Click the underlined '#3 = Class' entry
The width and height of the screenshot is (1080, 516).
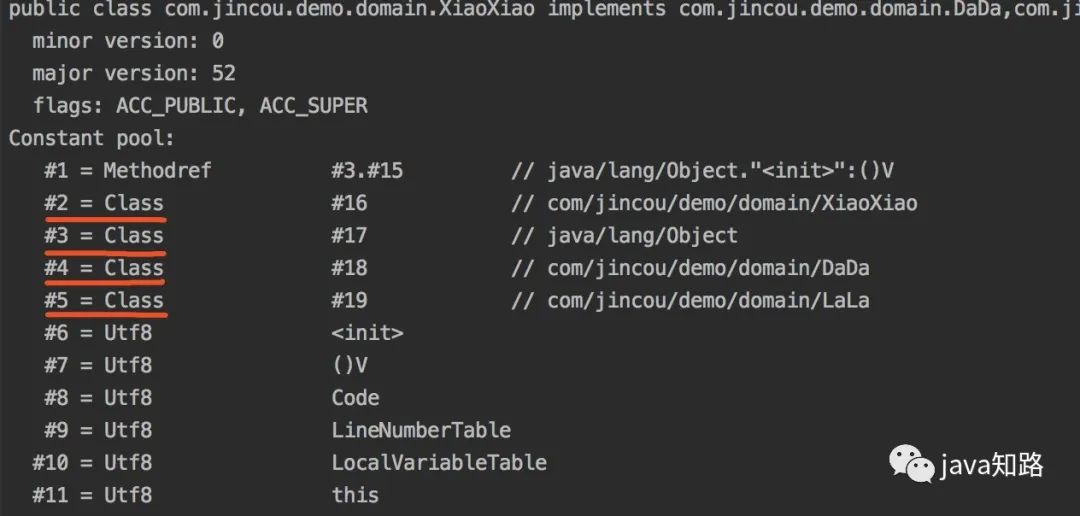104,236
